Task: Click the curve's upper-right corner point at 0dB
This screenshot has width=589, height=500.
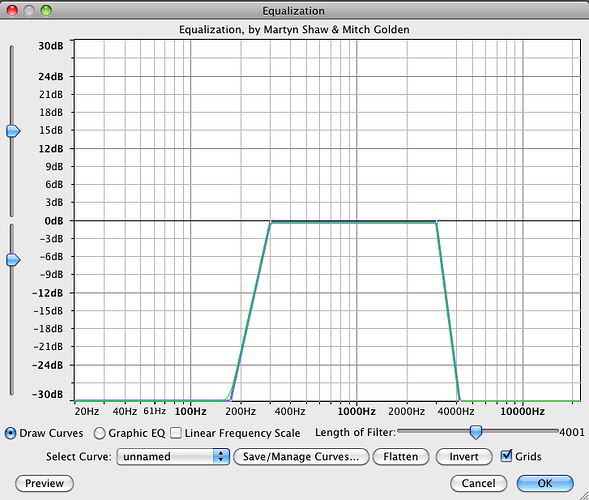Action: tap(436, 222)
